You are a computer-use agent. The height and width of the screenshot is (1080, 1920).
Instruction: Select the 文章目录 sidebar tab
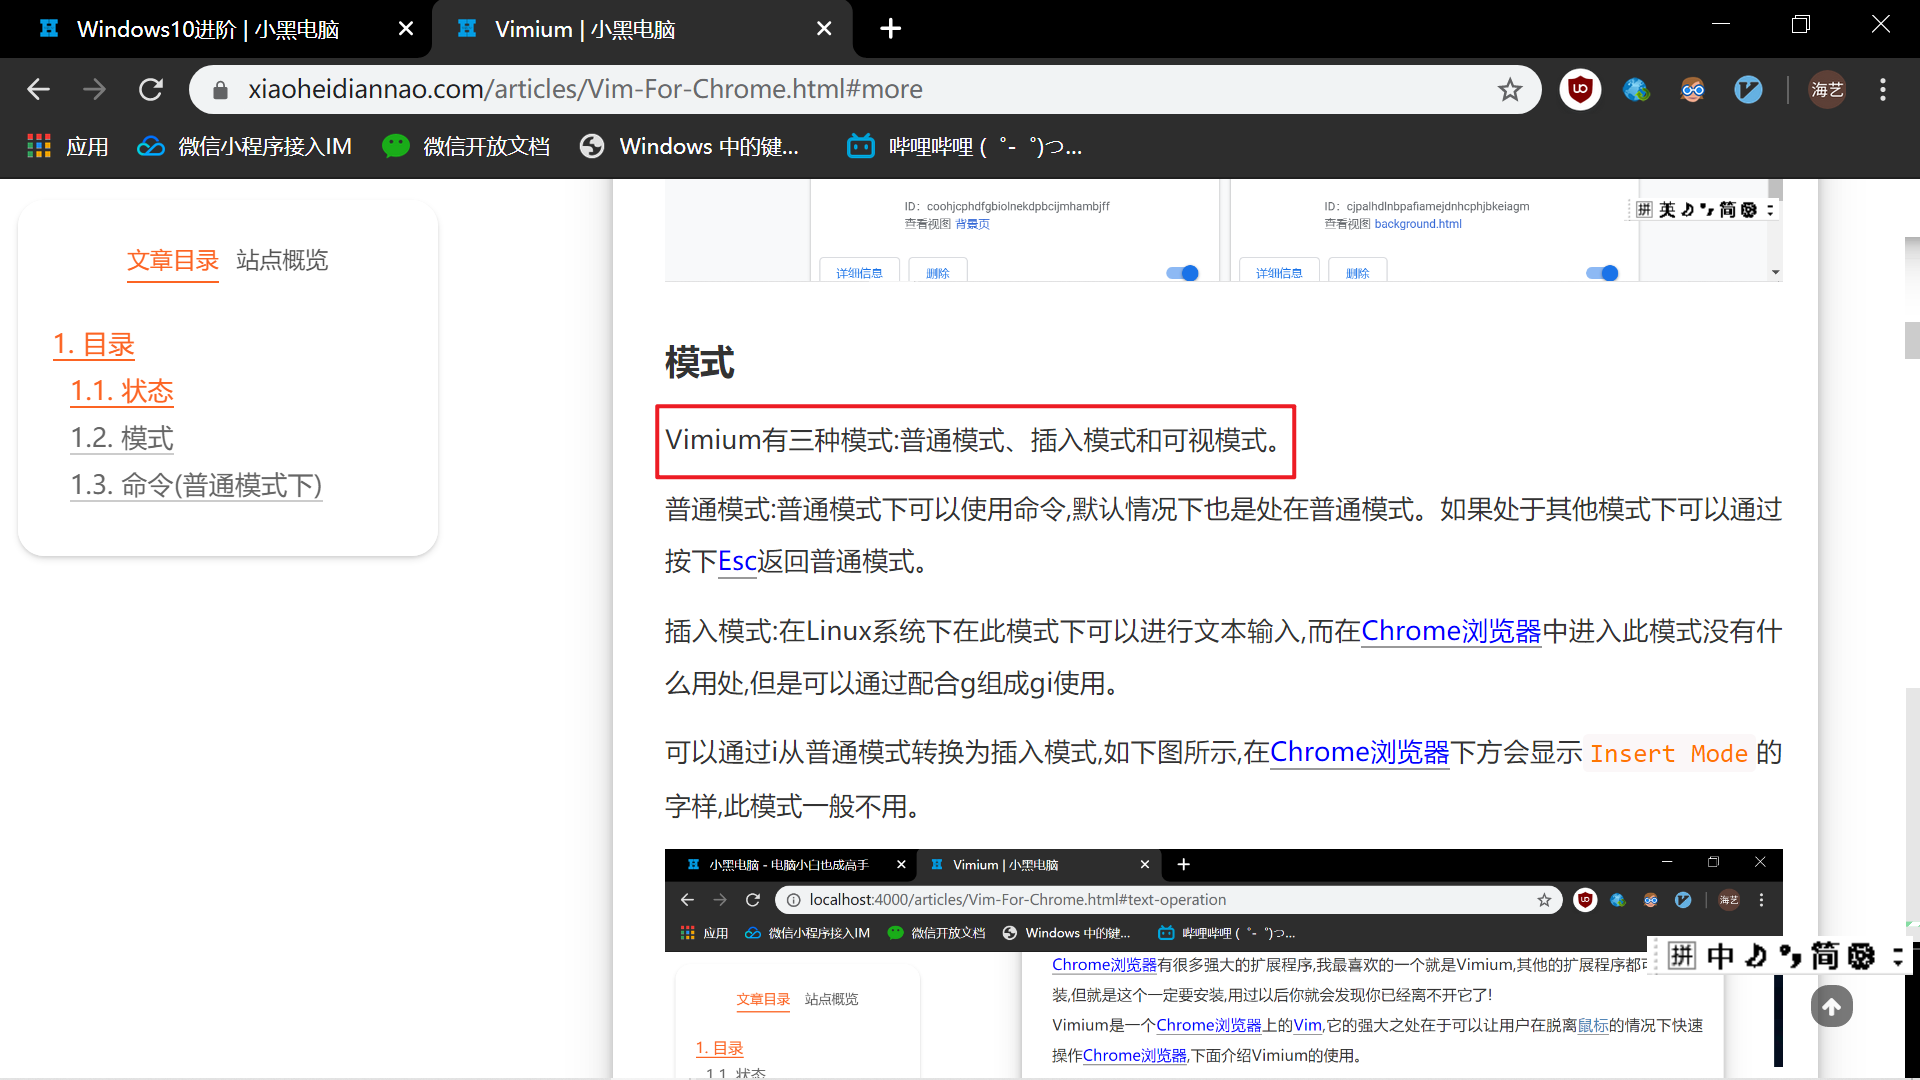[x=173, y=261]
